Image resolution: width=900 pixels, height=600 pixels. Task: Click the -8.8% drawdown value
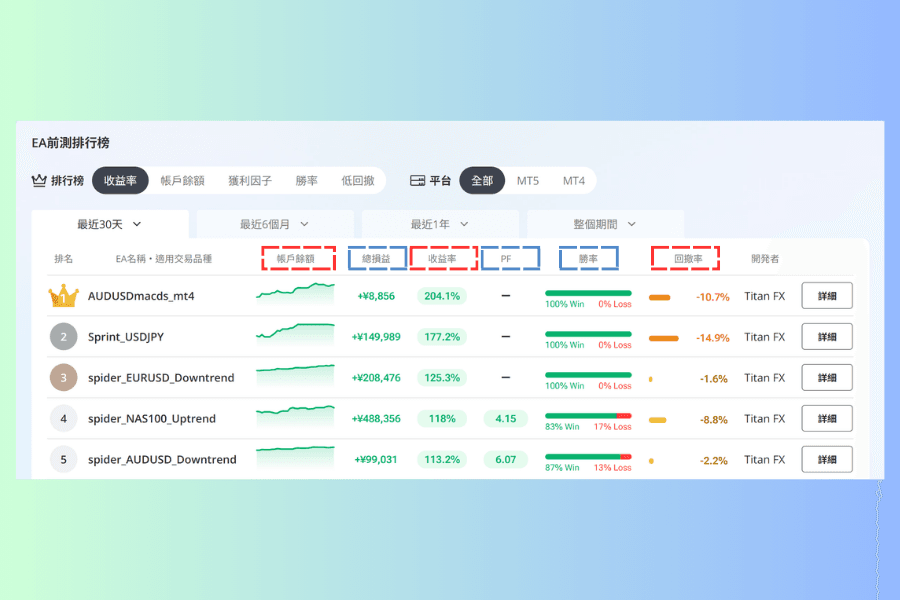click(x=713, y=420)
